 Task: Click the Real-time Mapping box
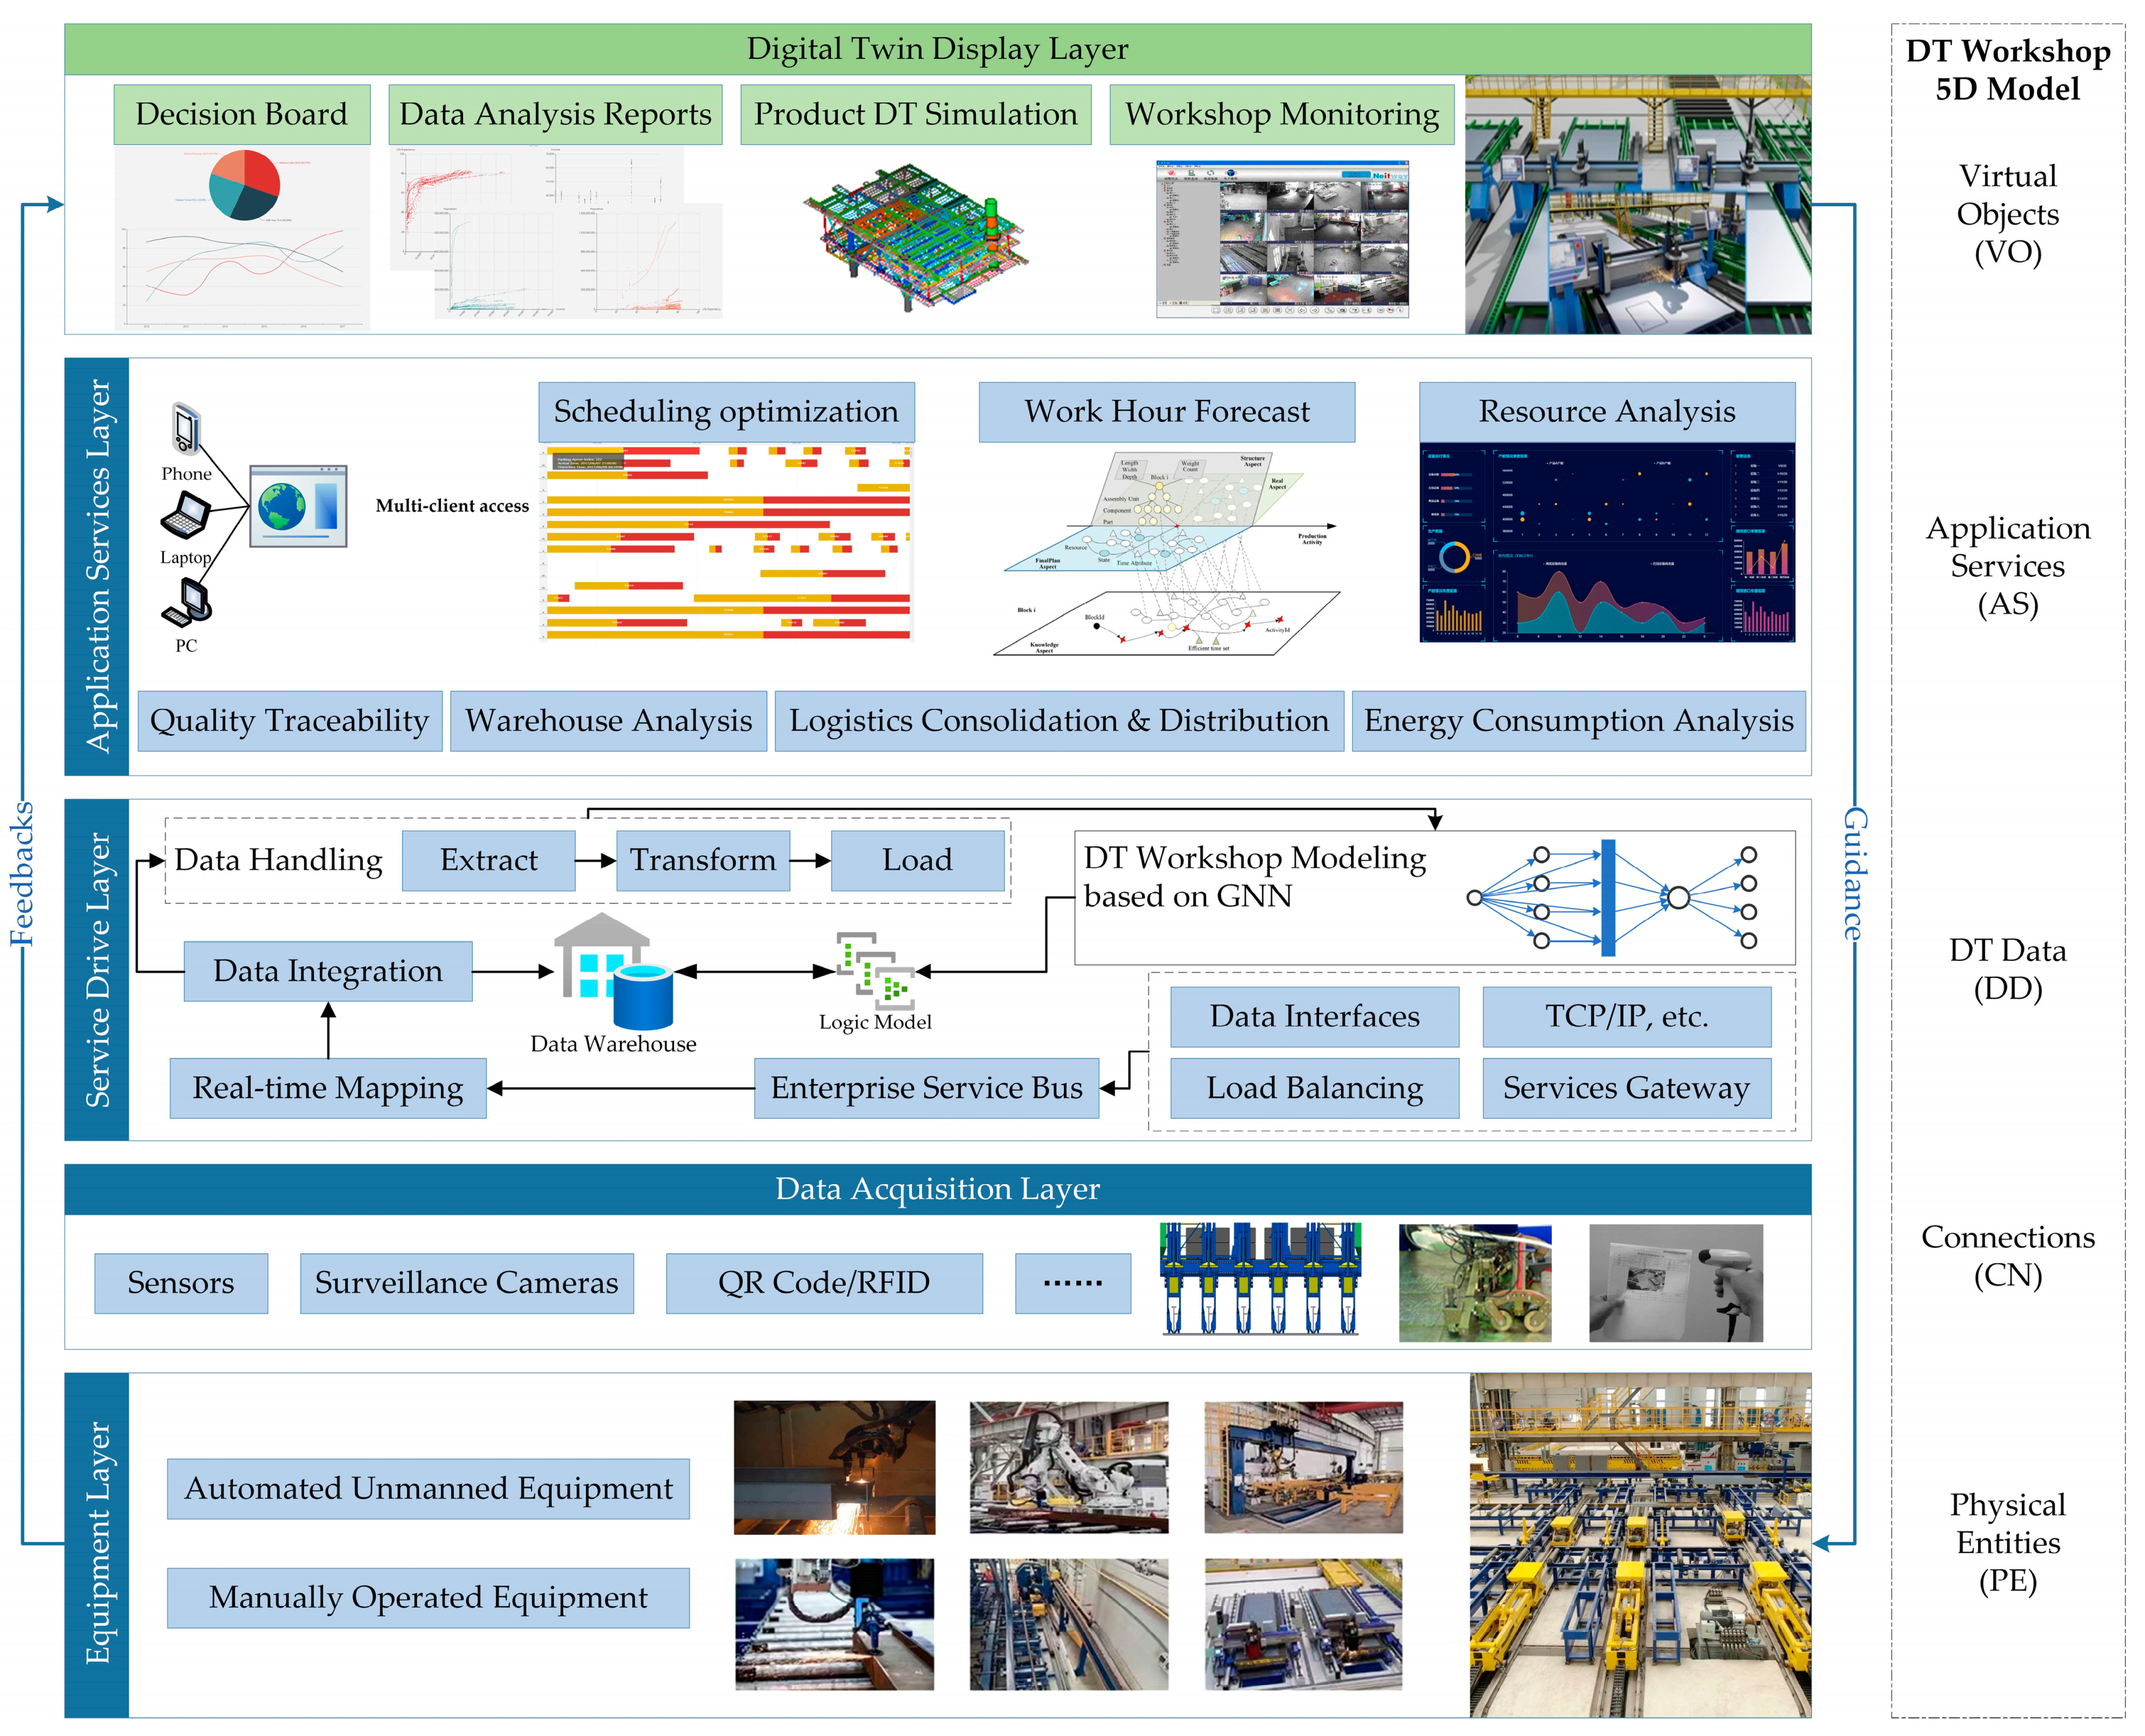coord(328,1088)
